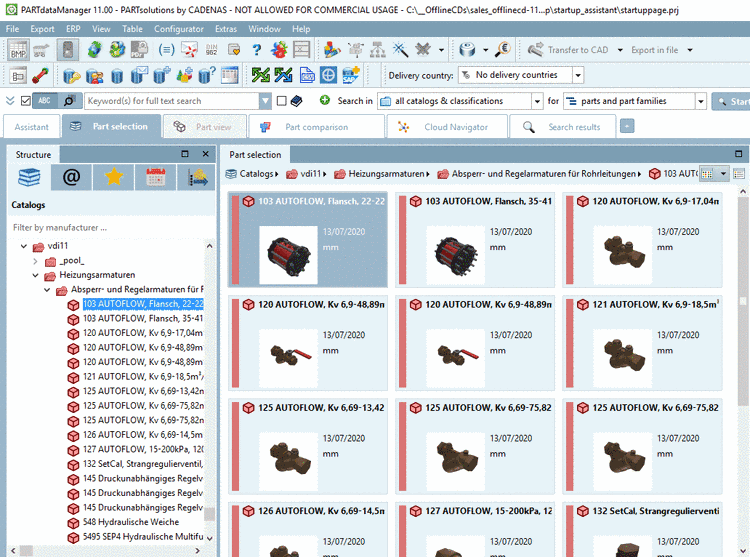Click the PDF datasheet toolbar icon
750x557 pixels.
tap(139, 49)
